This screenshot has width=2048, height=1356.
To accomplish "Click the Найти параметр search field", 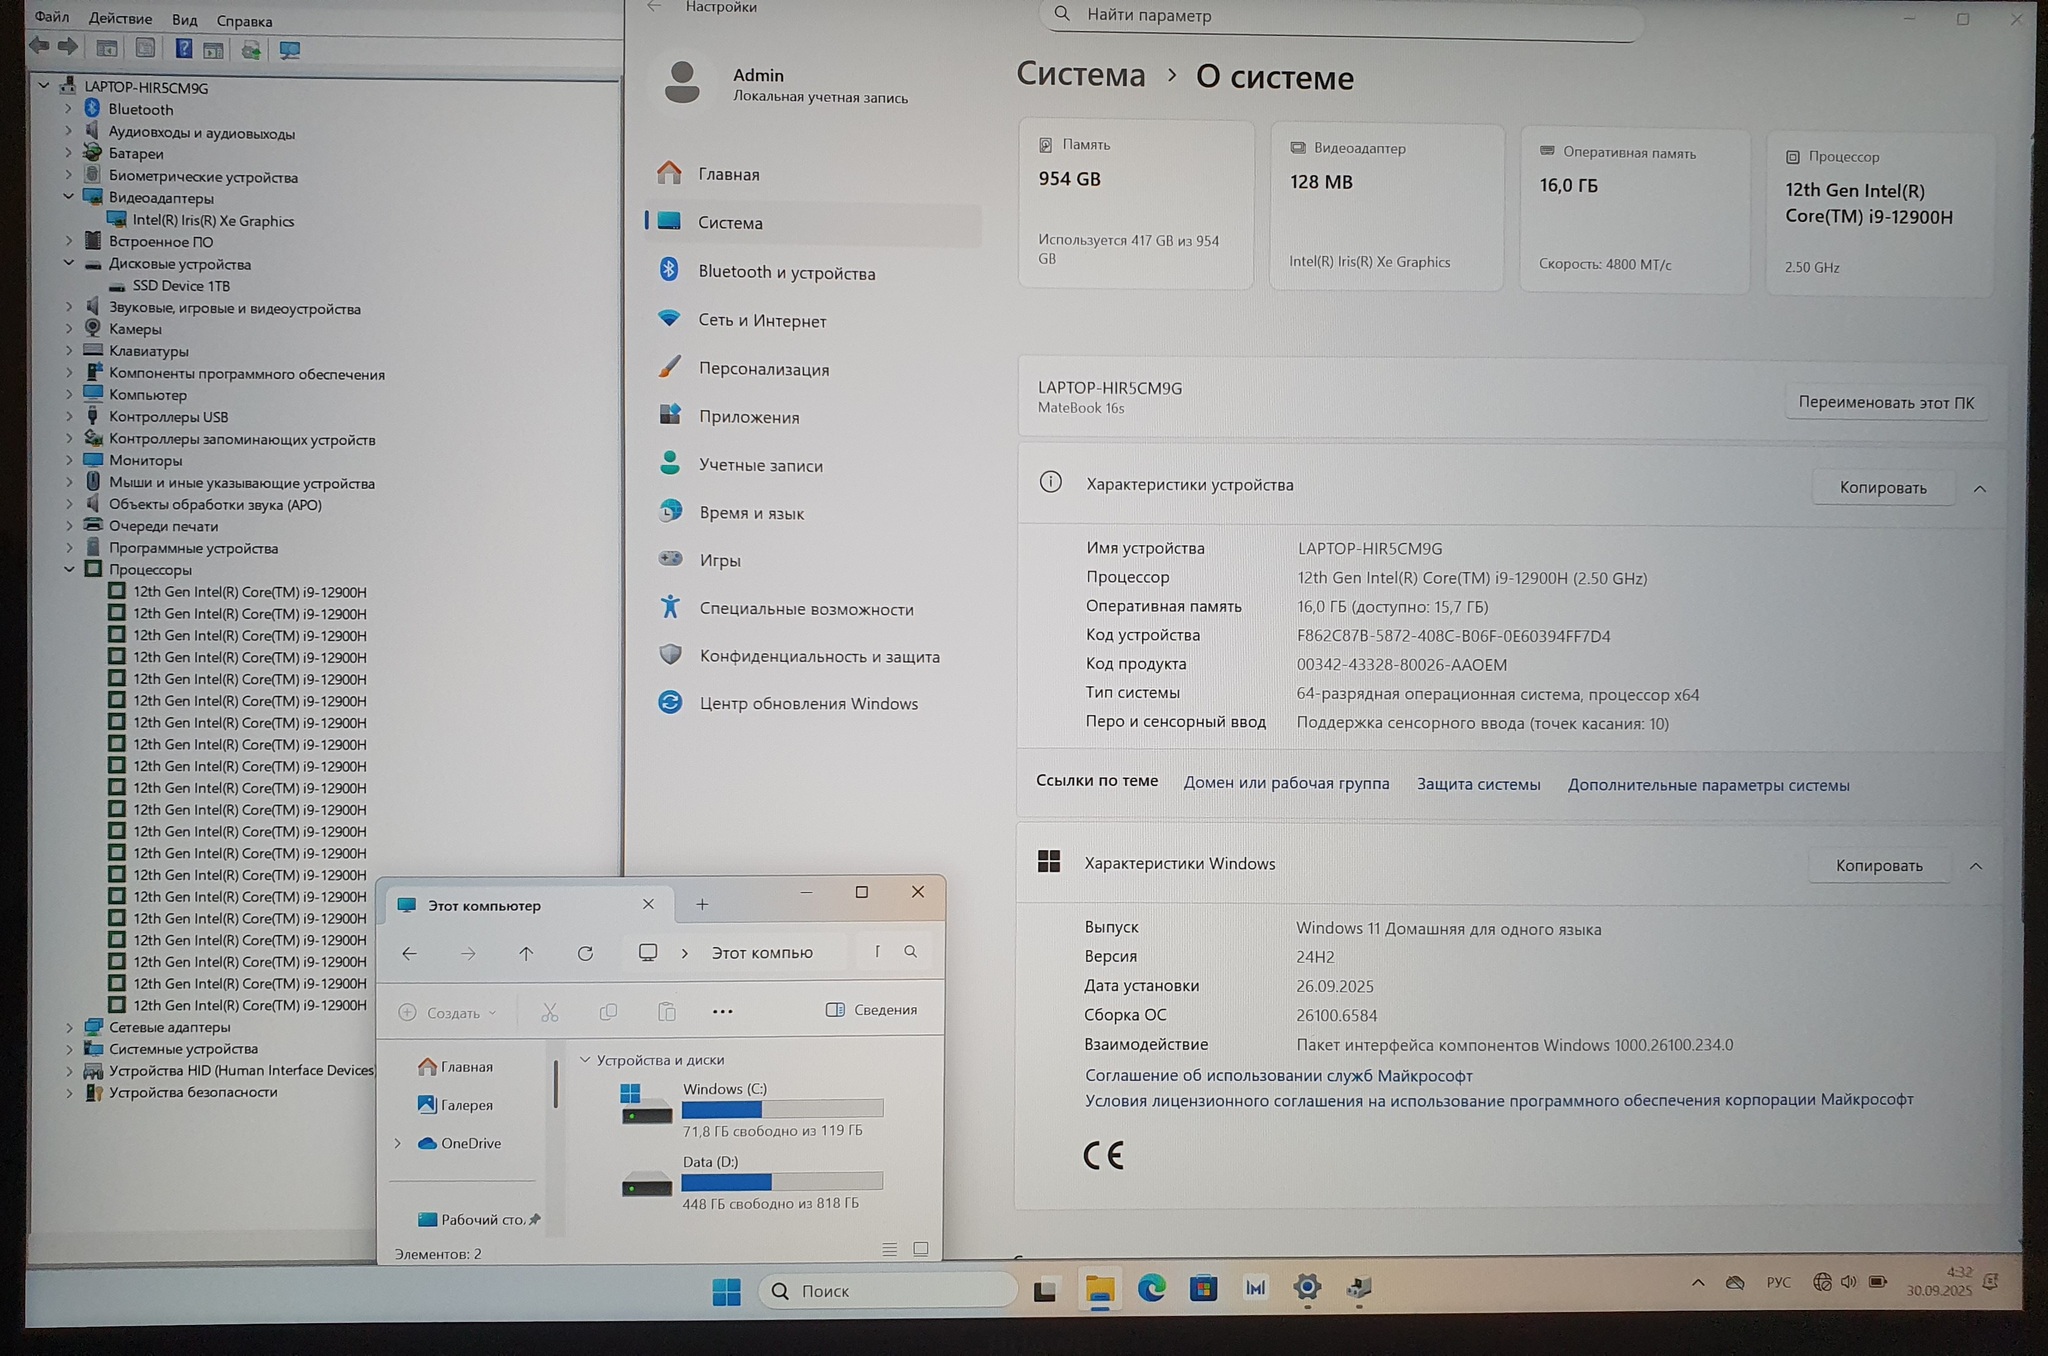I will 1340,16.
